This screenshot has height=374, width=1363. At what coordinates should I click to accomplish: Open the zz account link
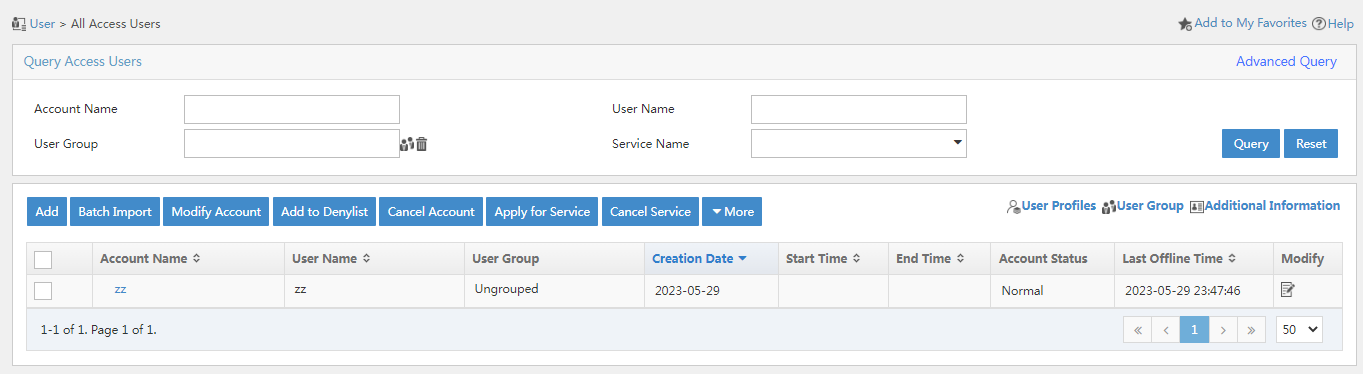pos(120,289)
